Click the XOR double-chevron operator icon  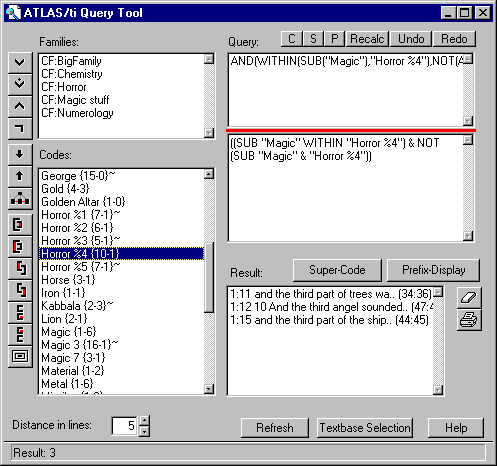[x=20, y=84]
